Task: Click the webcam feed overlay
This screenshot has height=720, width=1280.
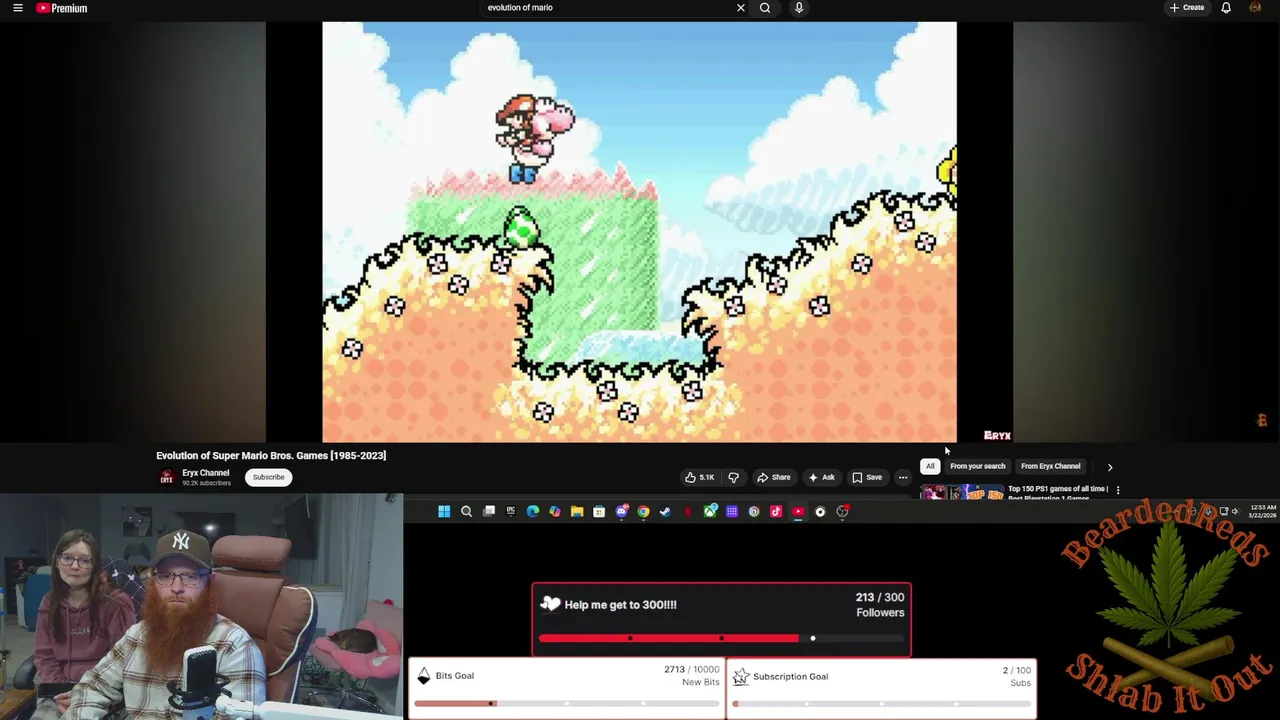Action: click(201, 606)
